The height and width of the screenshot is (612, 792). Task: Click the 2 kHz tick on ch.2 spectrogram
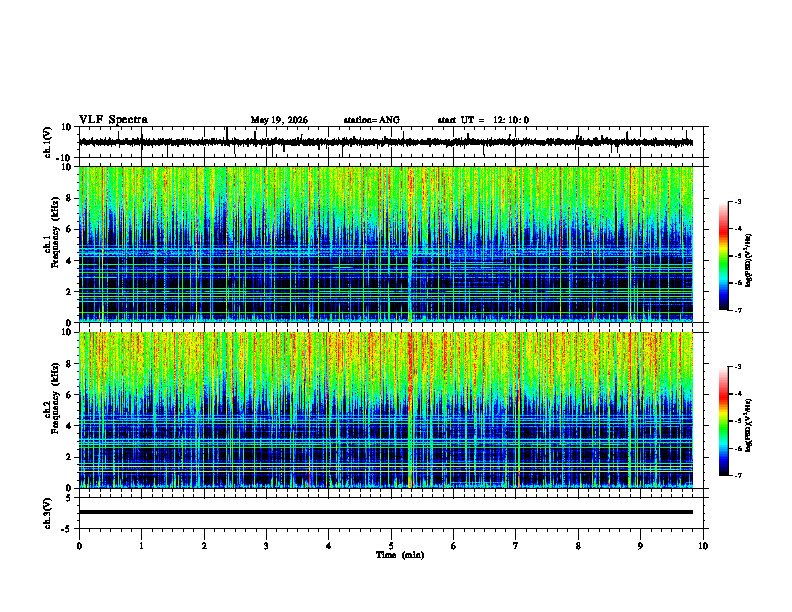coord(70,457)
